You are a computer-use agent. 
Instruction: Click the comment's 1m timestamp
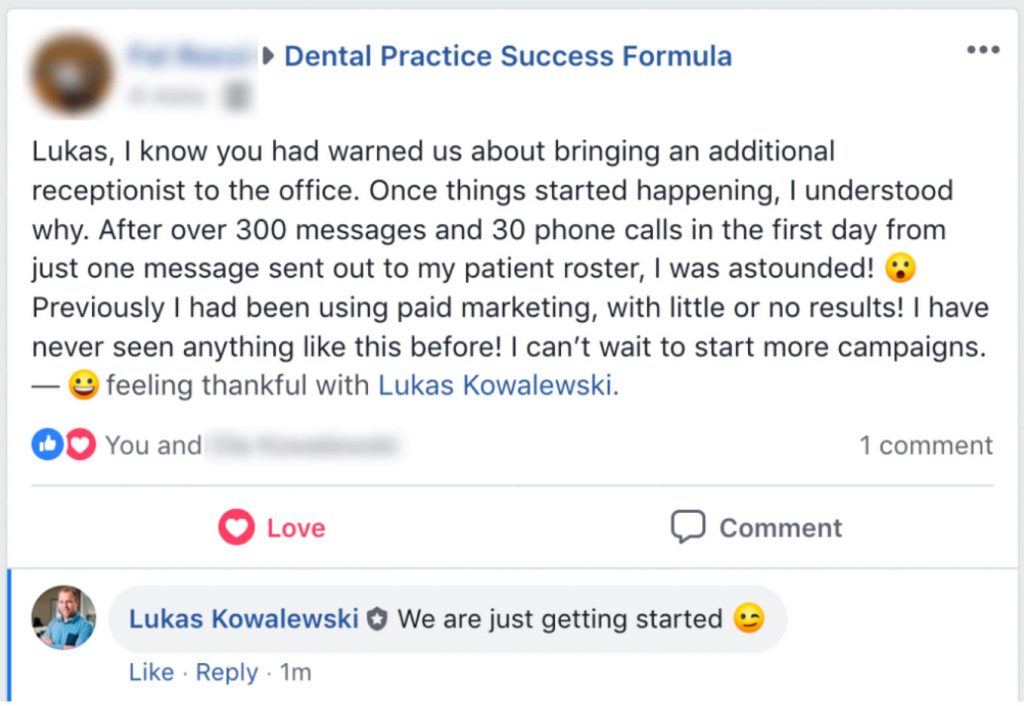pos(296,673)
